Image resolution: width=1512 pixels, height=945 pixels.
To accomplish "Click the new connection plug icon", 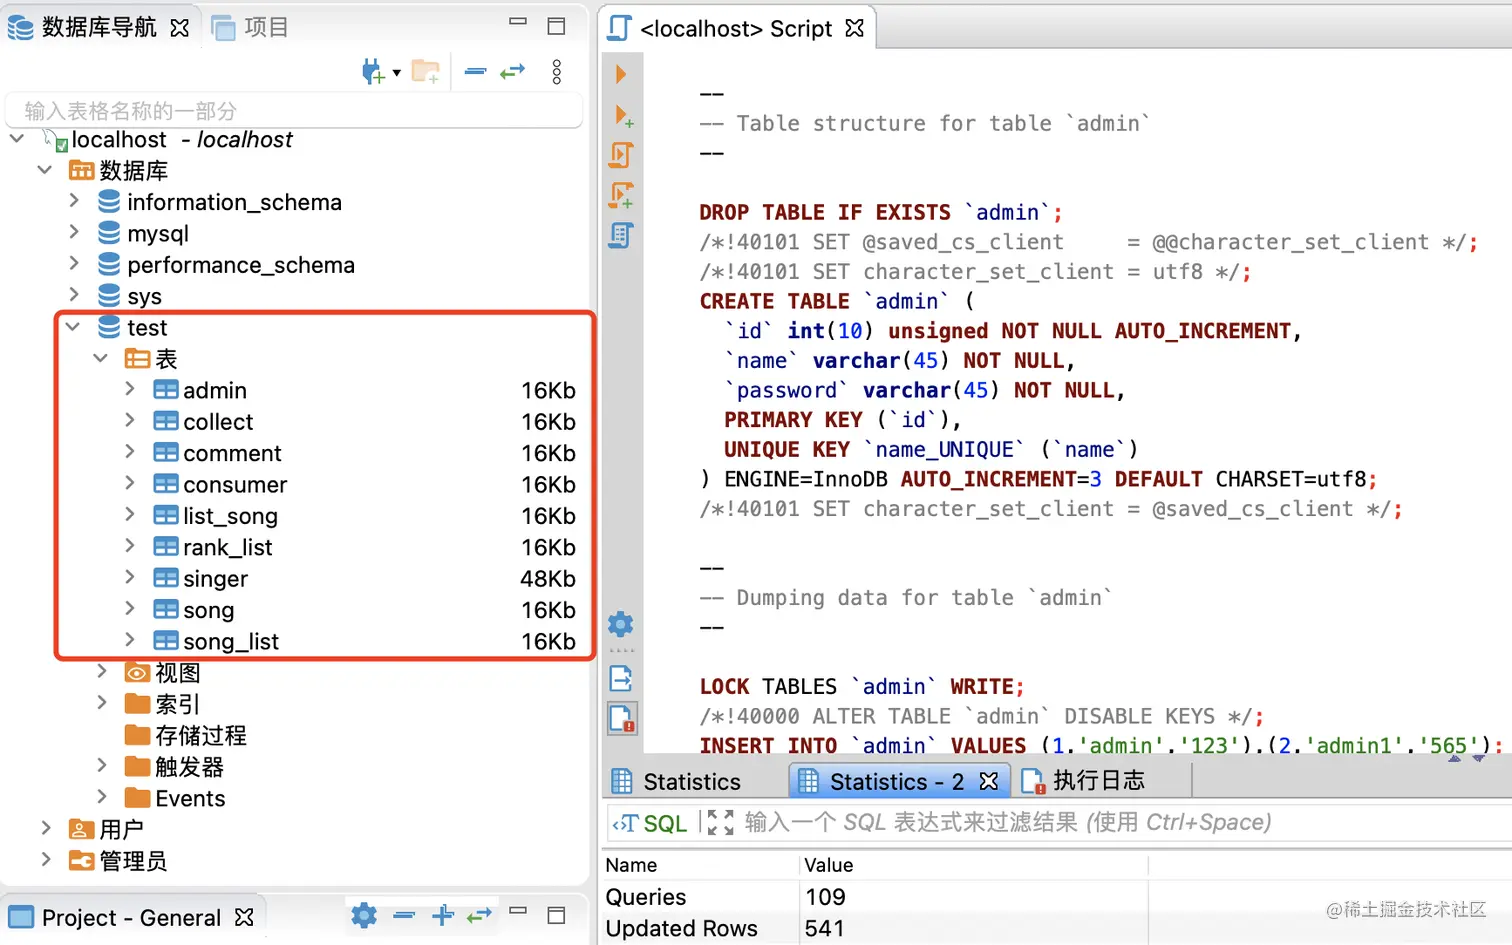I will tap(373, 72).
